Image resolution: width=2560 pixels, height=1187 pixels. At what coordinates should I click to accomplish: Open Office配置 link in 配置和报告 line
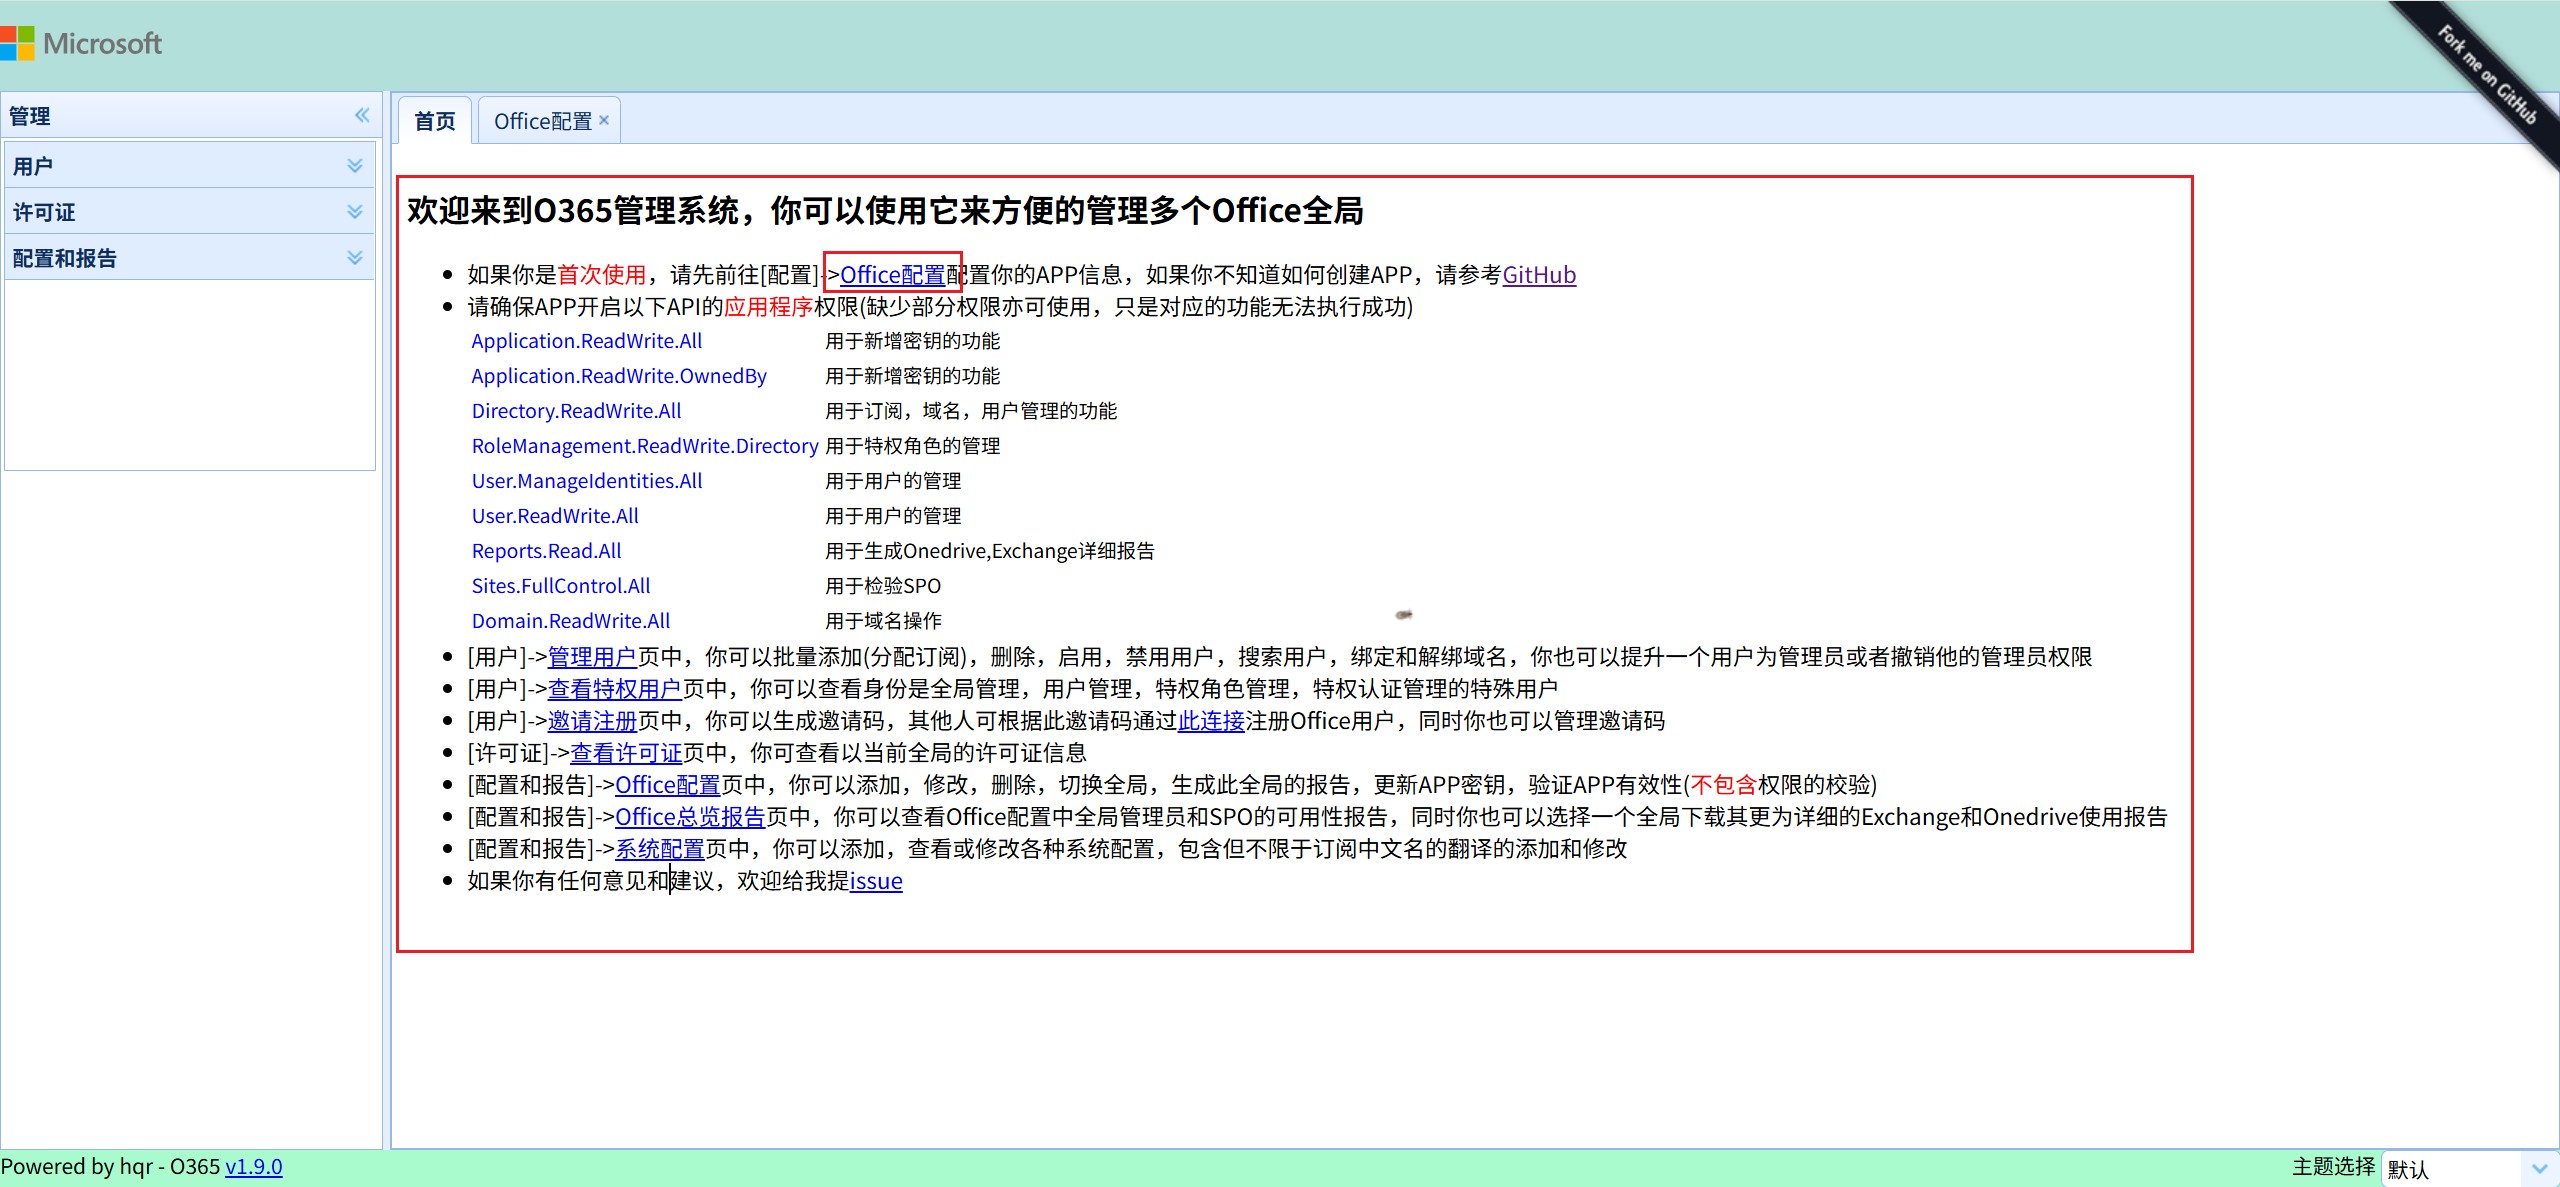point(668,785)
